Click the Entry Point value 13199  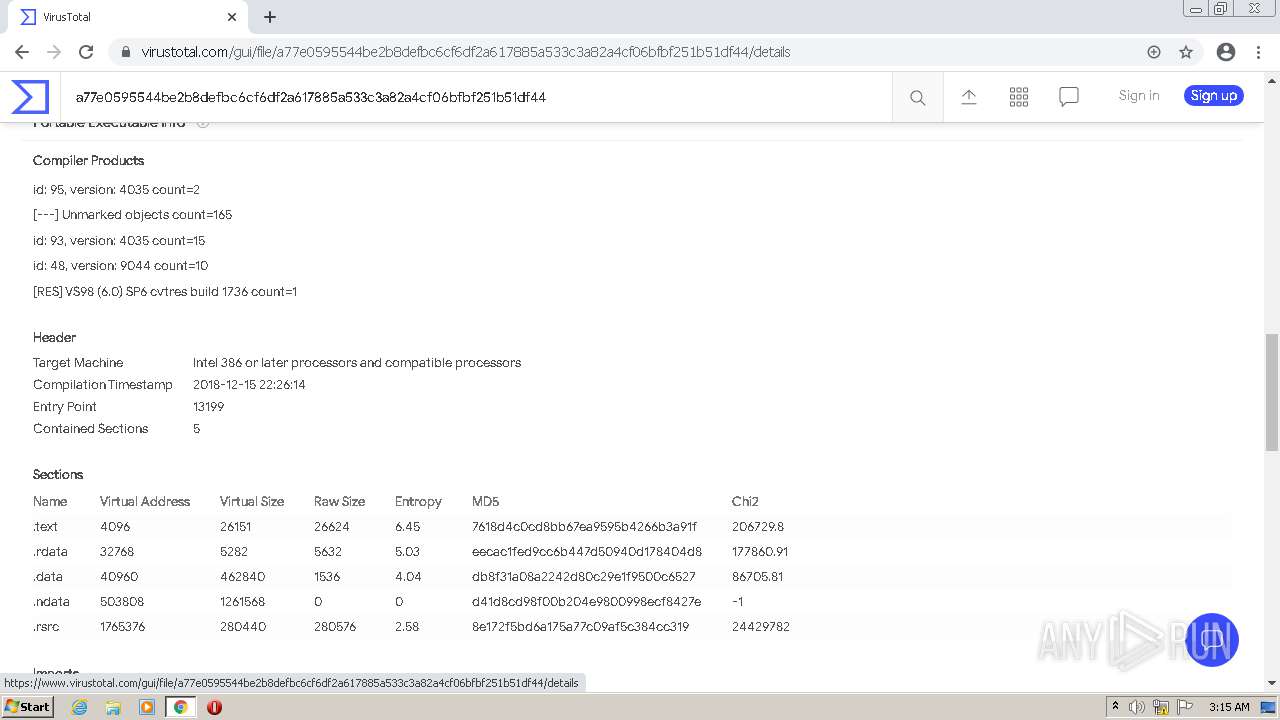[208, 407]
